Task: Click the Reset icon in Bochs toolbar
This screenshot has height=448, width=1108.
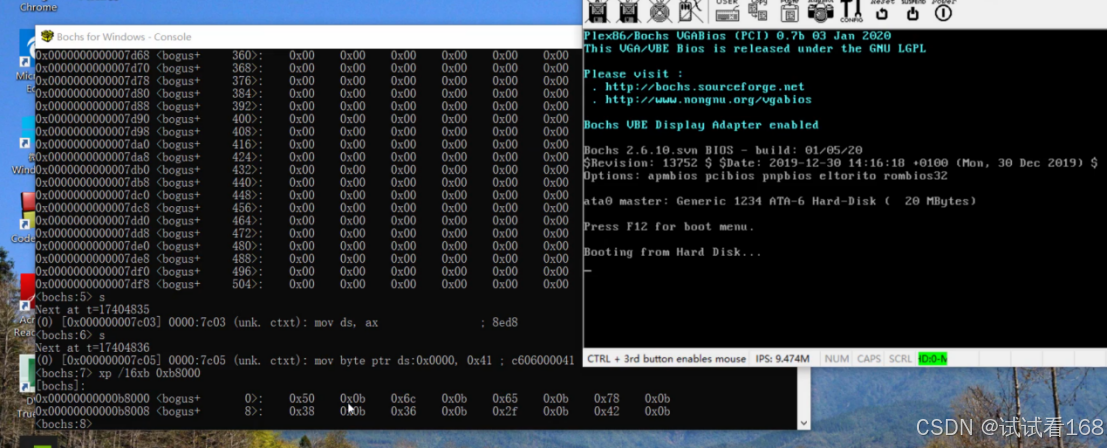Action: coord(882,10)
